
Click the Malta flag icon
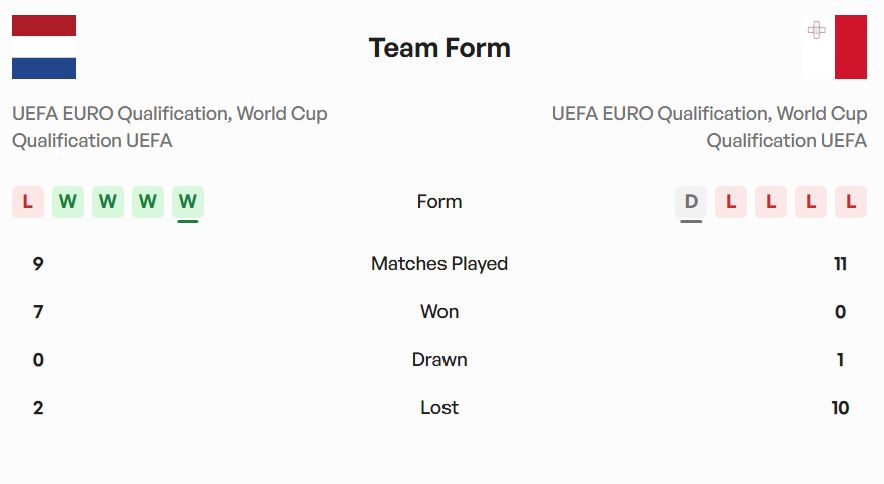835,47
